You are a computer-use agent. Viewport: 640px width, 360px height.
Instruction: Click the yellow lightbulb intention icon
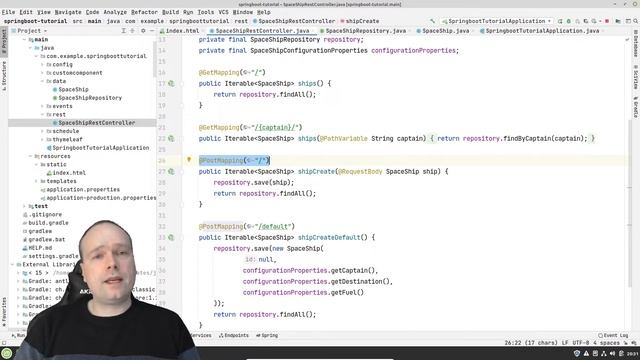[x=189, y=160]
